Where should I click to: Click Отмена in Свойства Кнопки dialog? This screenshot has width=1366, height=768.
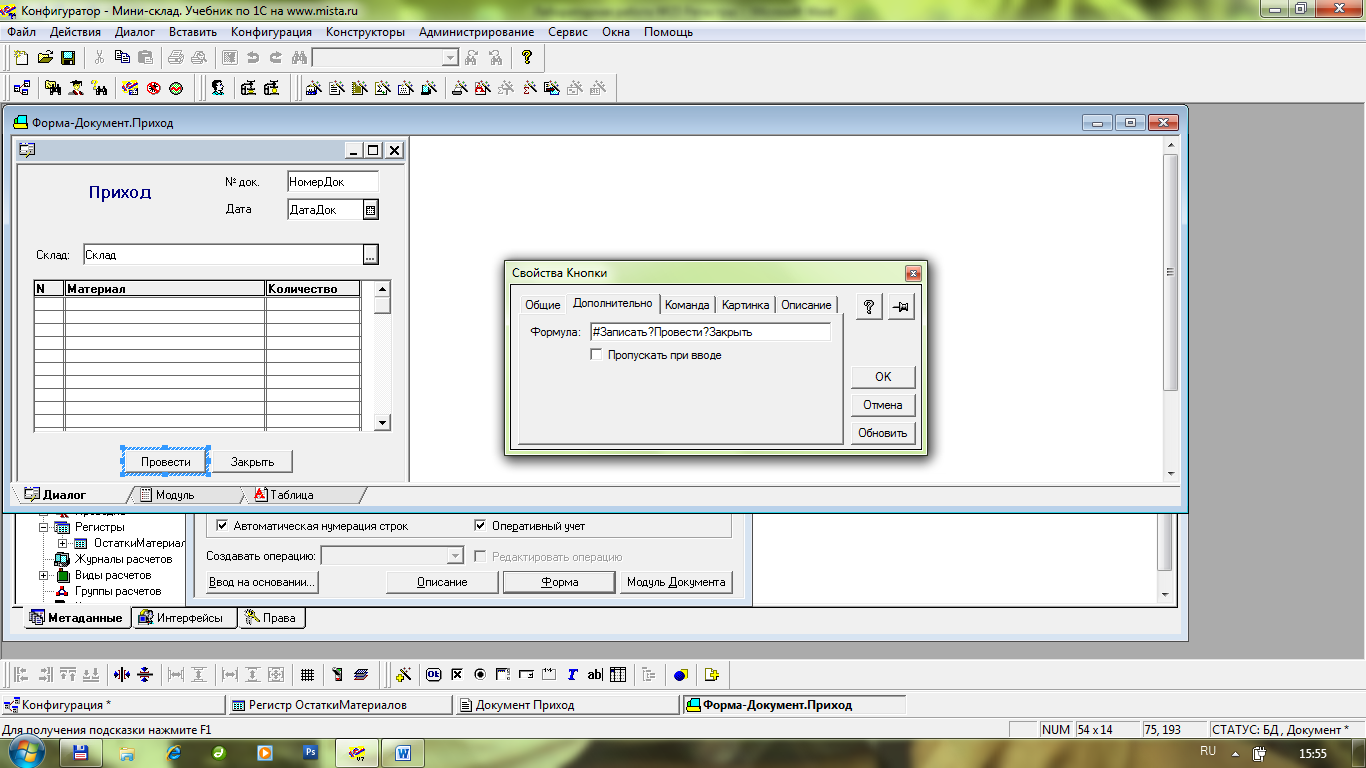883,405
